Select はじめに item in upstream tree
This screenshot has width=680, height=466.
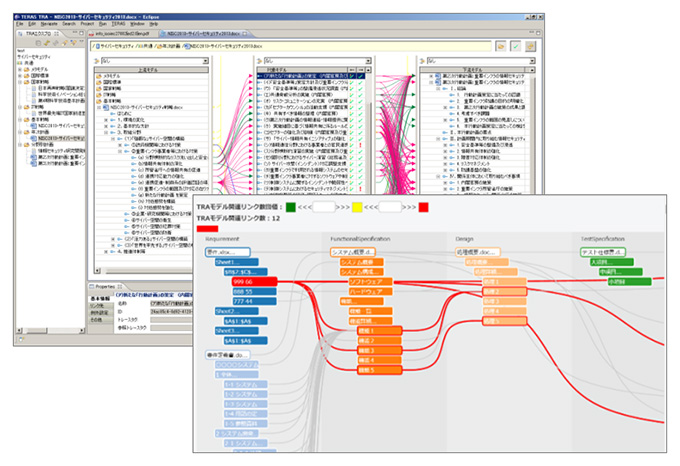tap(121, 114)
